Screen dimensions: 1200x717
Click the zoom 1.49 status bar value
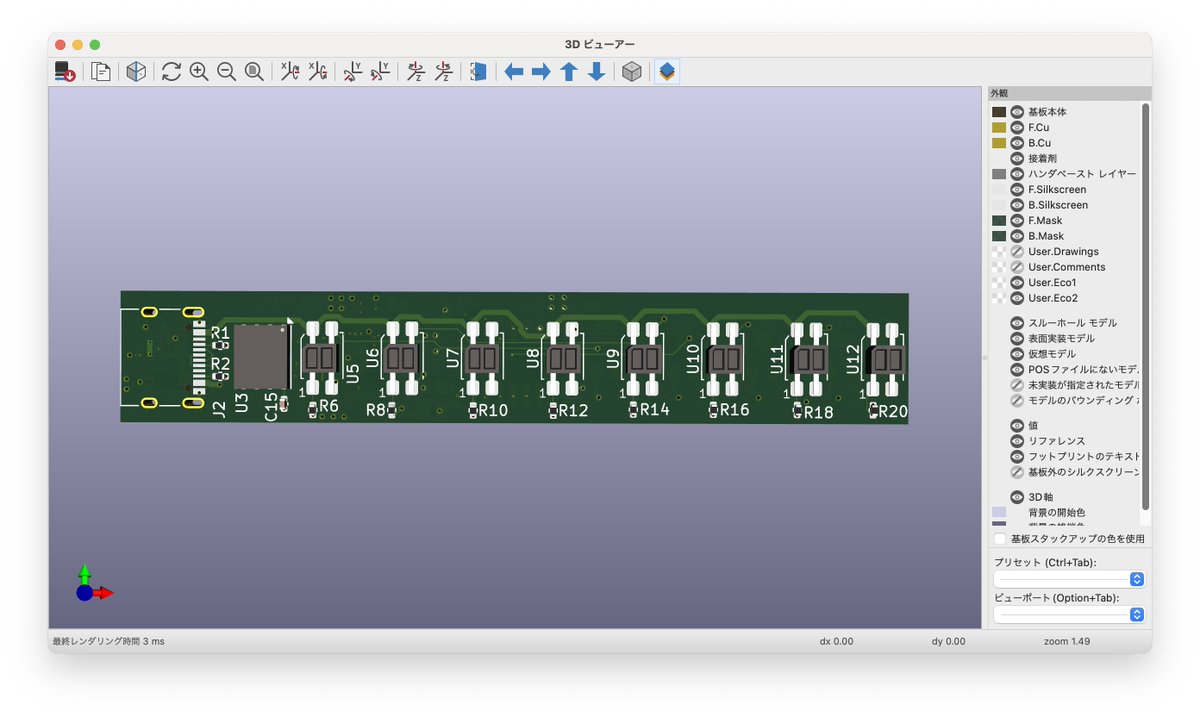[1067, 641]
